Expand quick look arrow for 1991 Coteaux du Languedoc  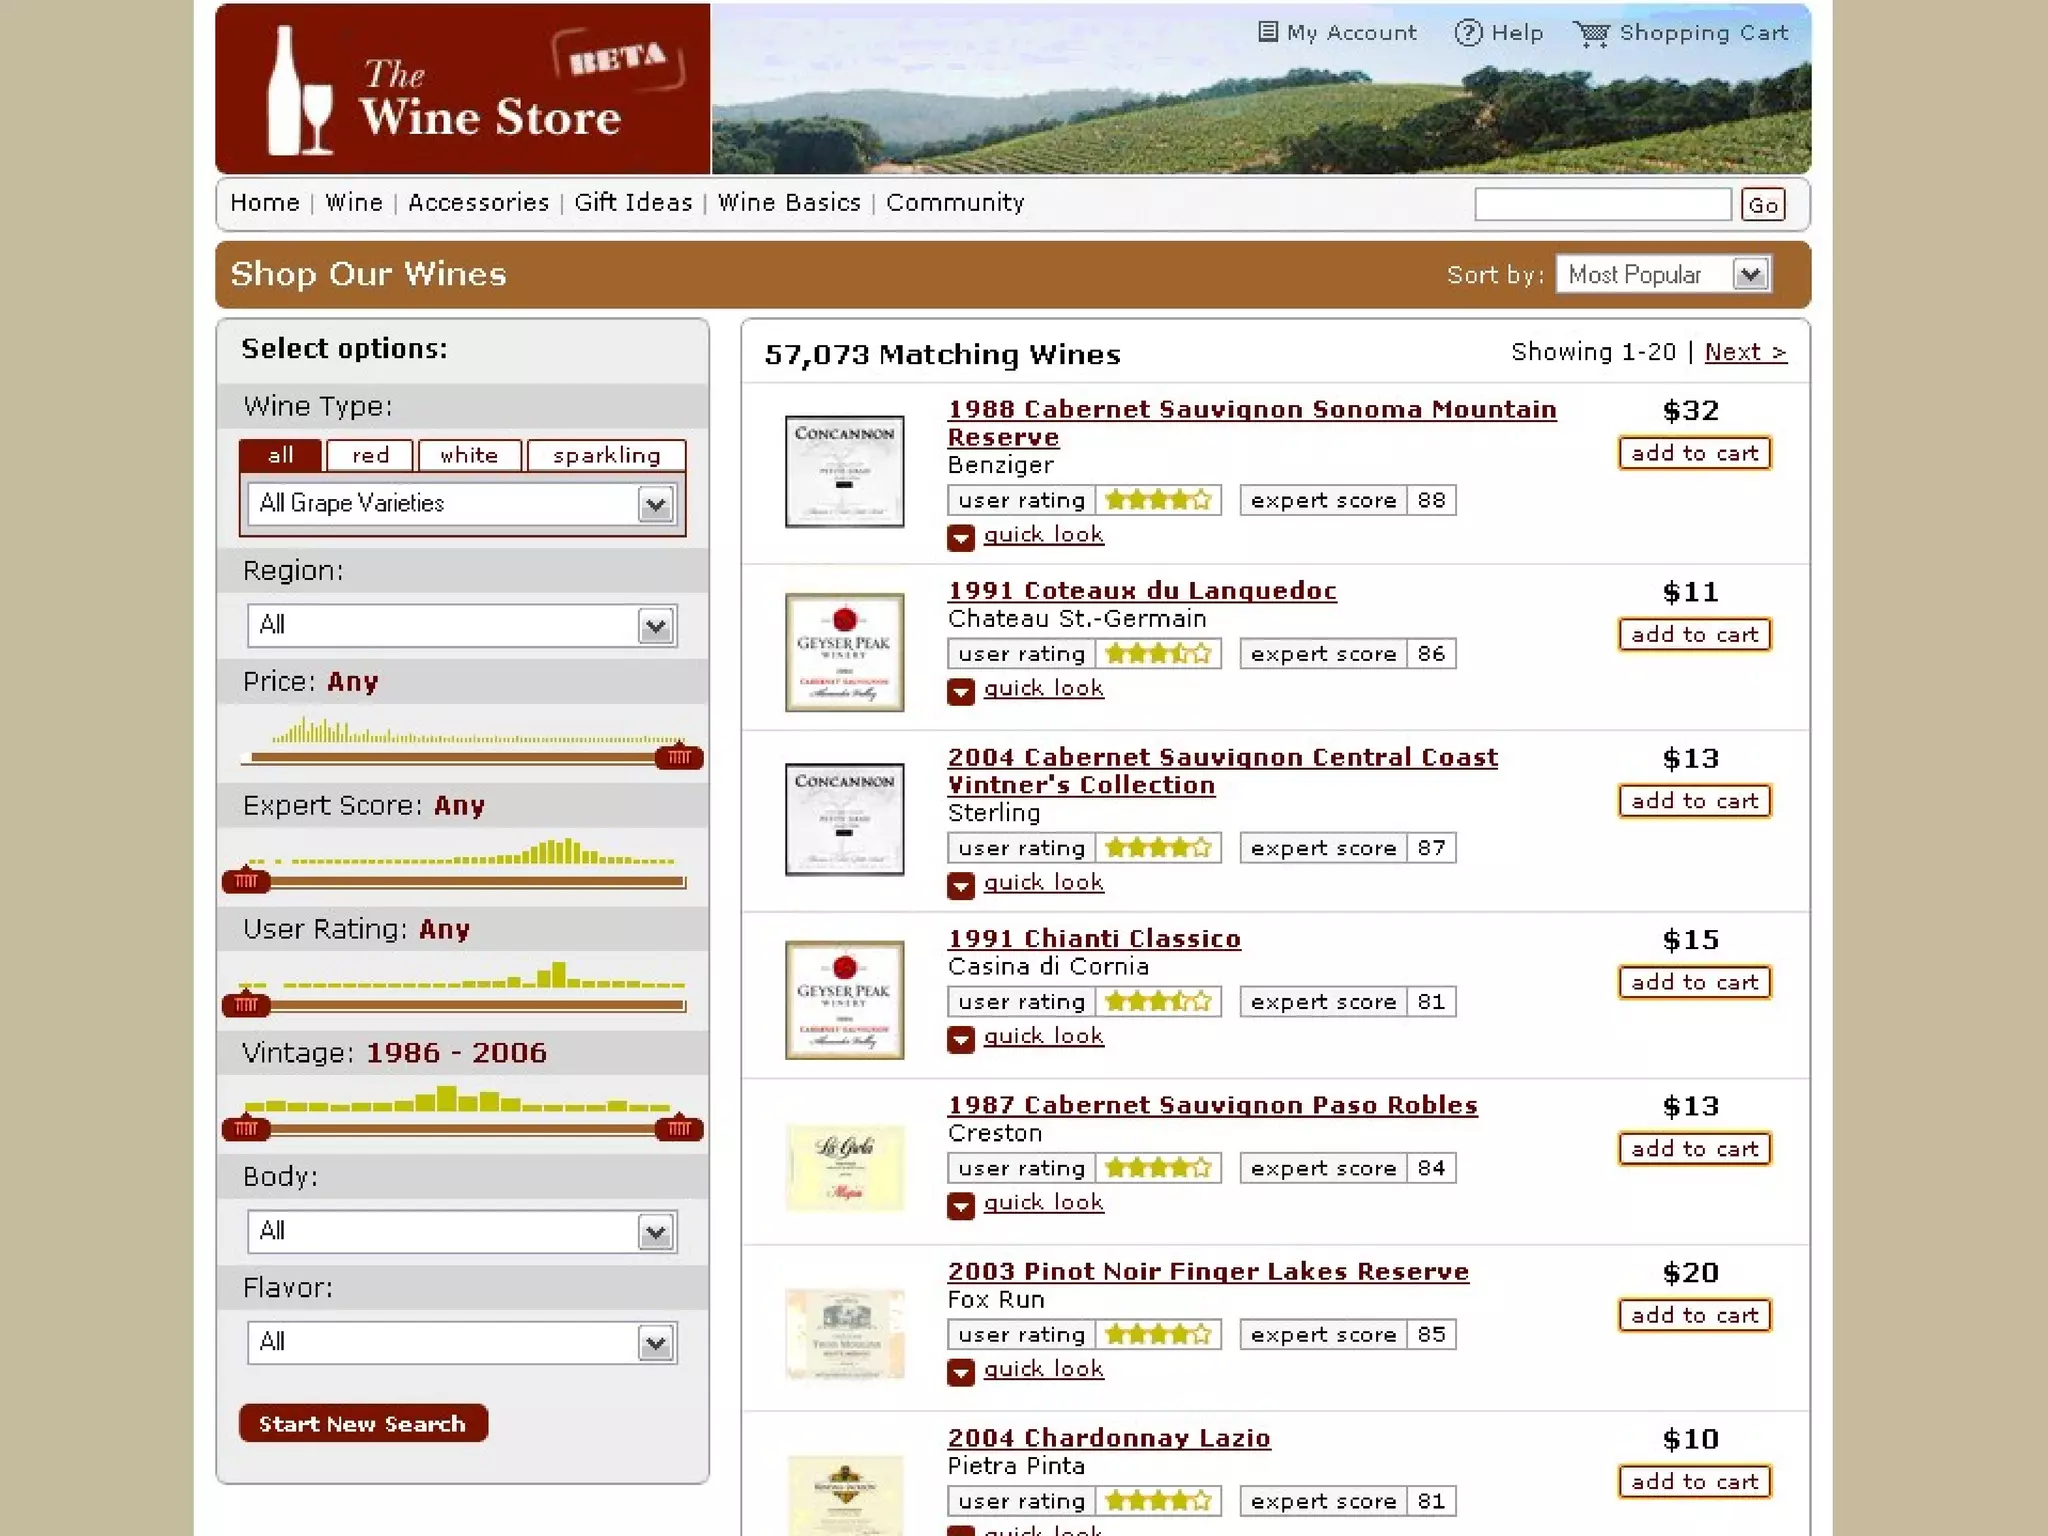pos(960,691)
